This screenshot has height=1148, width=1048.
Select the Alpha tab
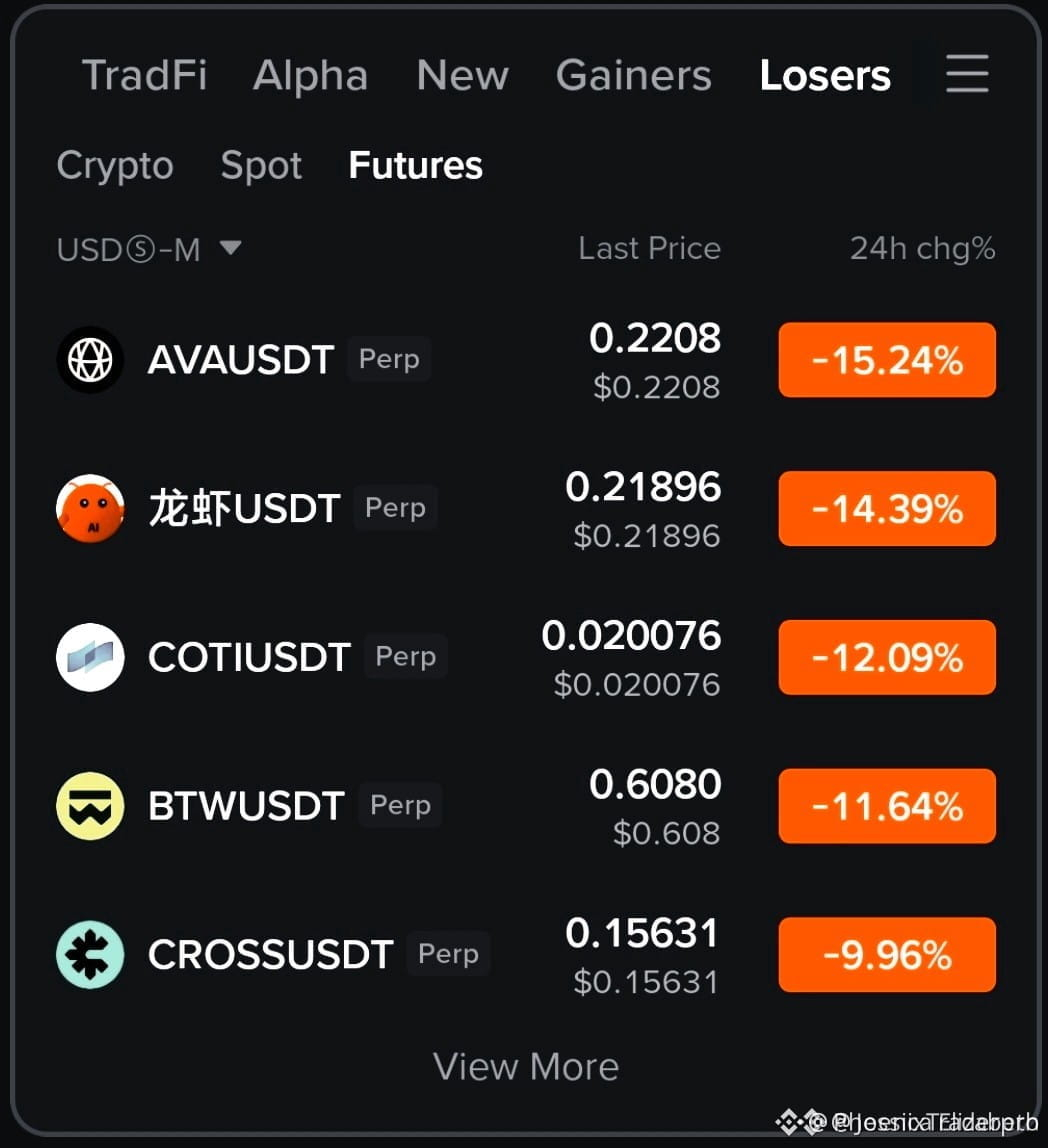click(311, 75)
